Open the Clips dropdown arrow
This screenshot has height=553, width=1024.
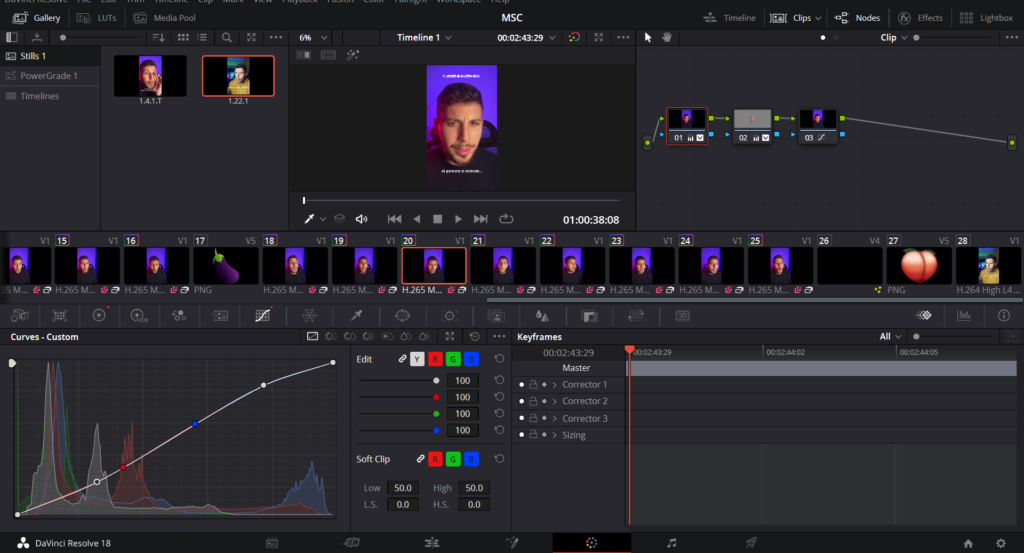tap(818, 18)
